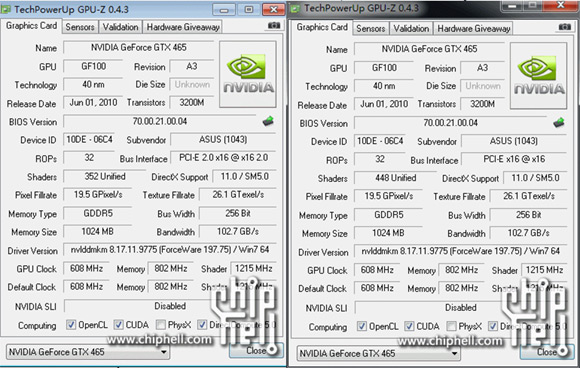580x368 pixels.
Task: Click GDDR5 memory type in right window
Action: click(x=388, y=215)
